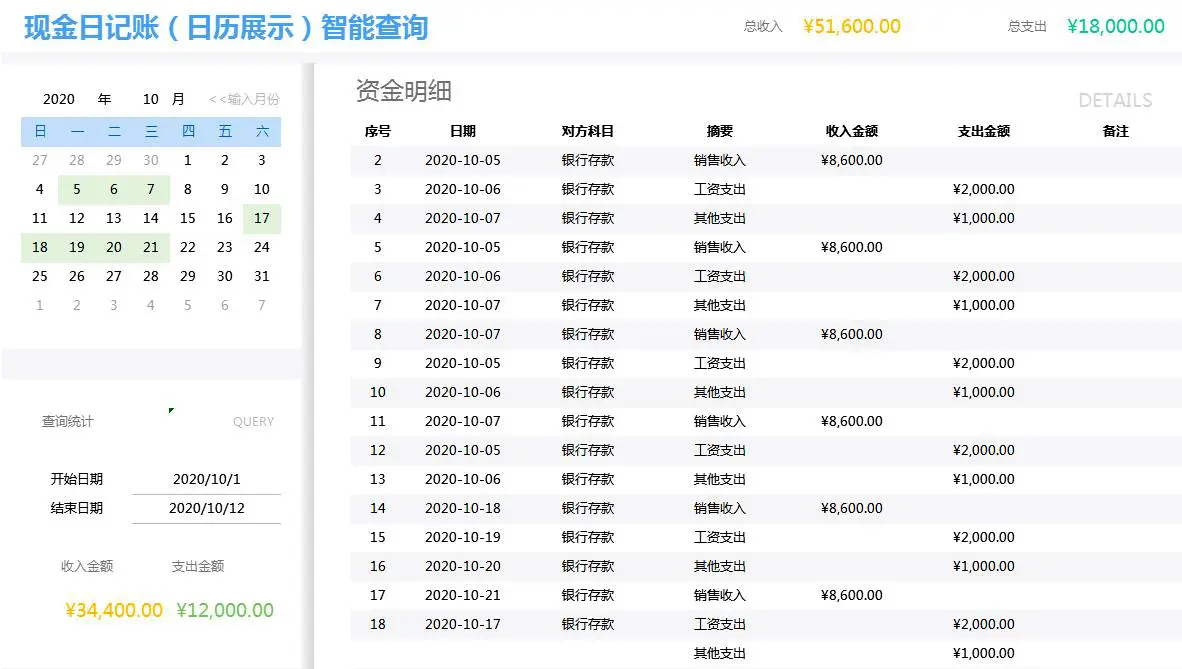Select date cell 2020-10-07 in row 7
Image resolution: width=1182 pixels, height=669 pixels.
(x=463, y=305)
